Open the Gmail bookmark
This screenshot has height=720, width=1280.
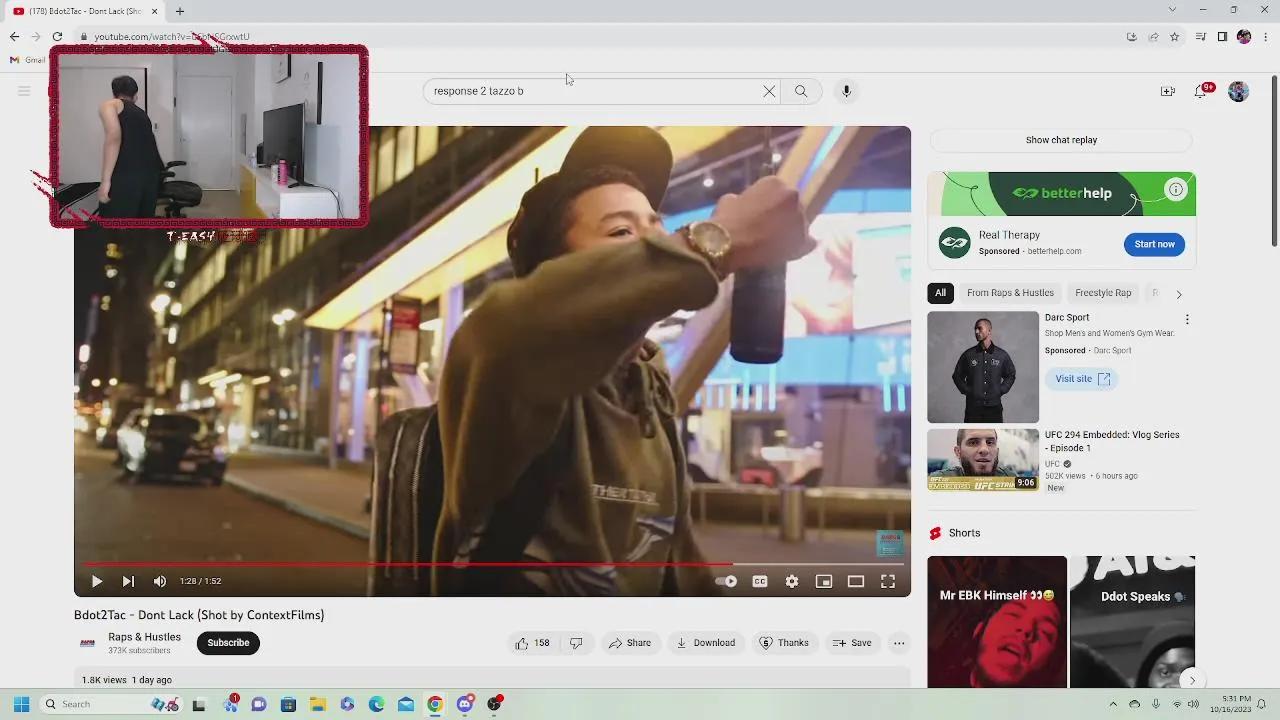pos(28,60)
